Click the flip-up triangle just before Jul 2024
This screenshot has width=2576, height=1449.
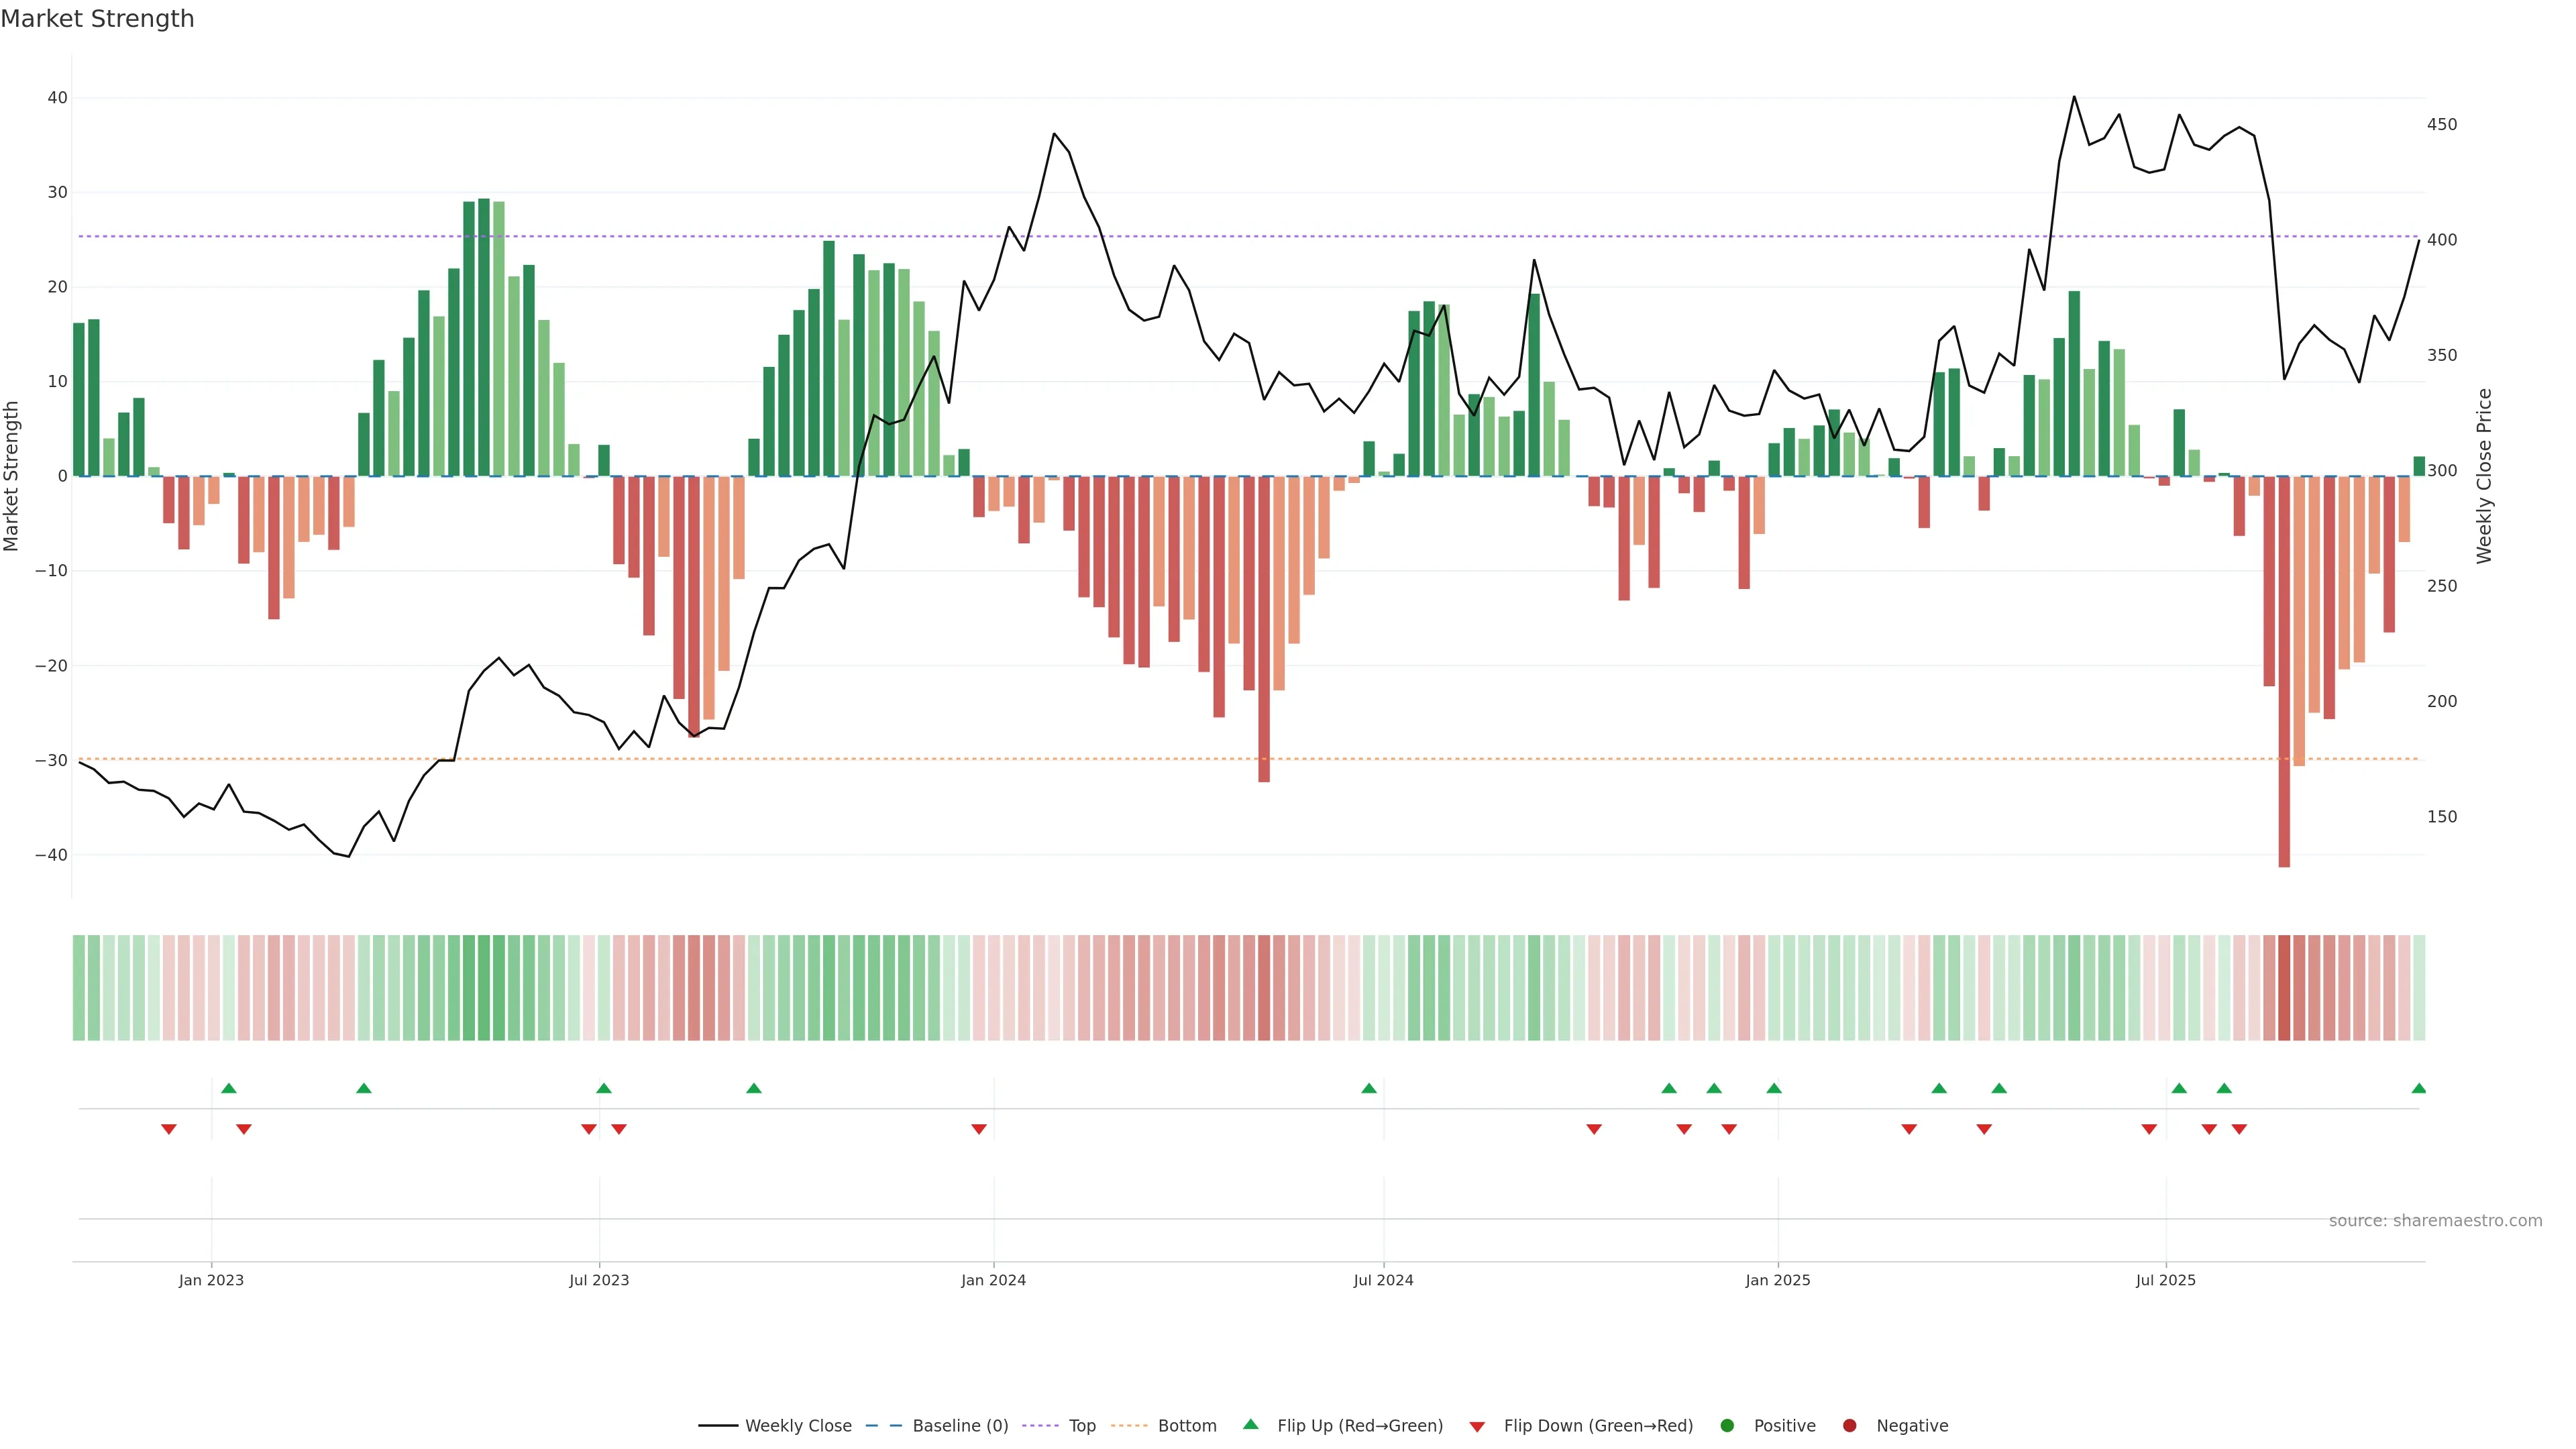(x=1369, y=1088)
